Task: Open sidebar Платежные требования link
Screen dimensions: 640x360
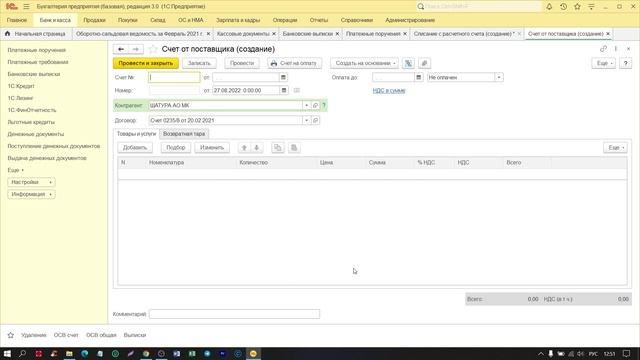Action: 38,62
